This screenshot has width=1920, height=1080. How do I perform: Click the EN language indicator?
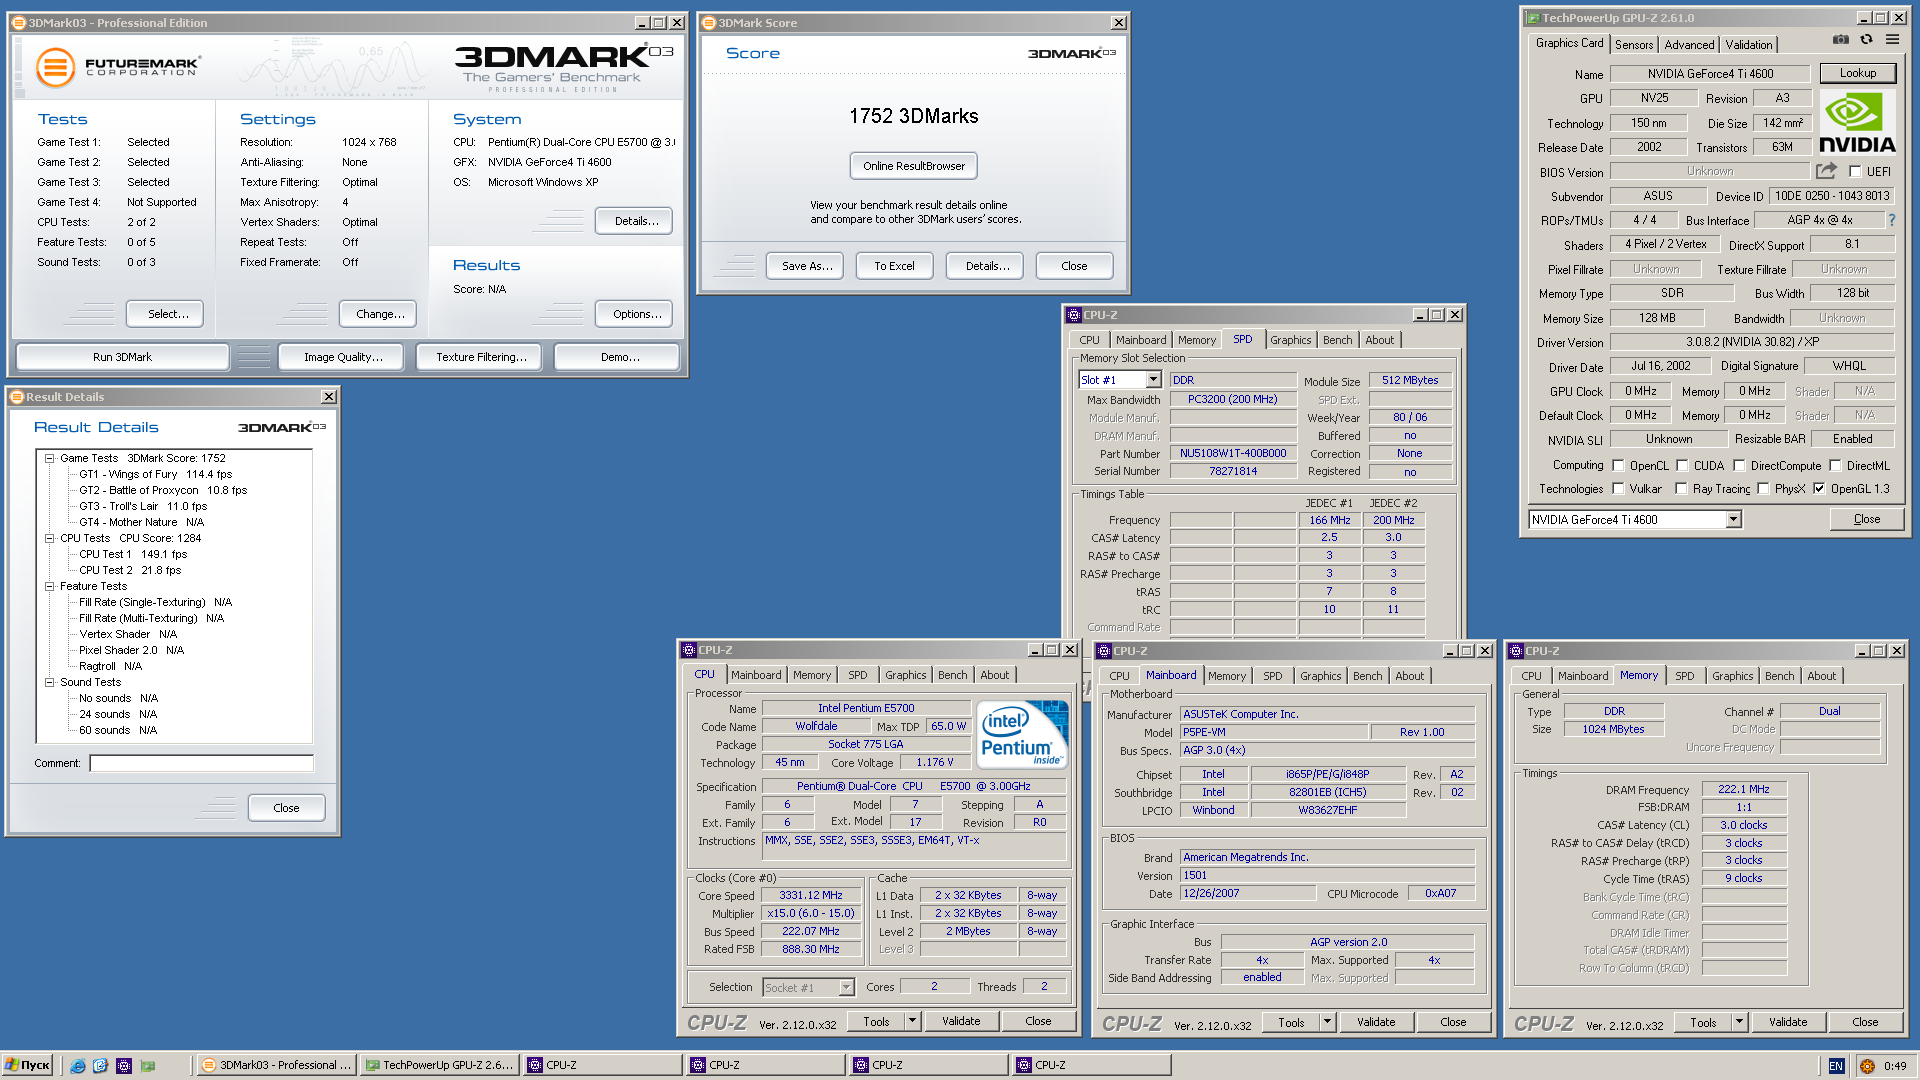pos(1836,1066)
